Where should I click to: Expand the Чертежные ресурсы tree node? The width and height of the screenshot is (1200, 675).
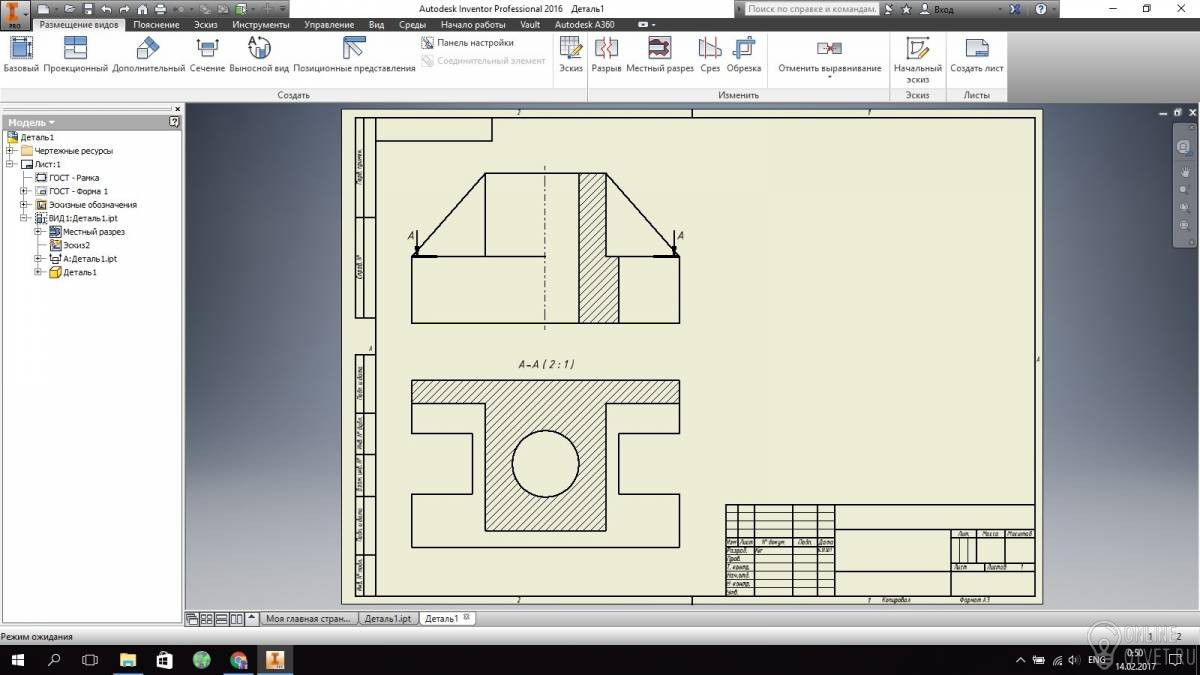coord(11,151)
